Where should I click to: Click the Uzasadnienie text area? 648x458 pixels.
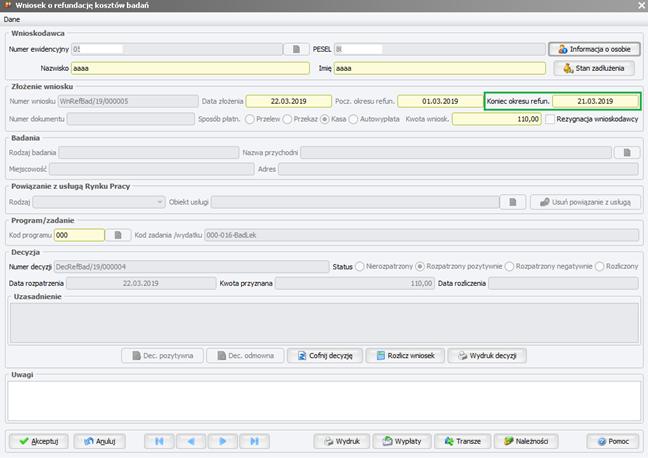[324, 323]
